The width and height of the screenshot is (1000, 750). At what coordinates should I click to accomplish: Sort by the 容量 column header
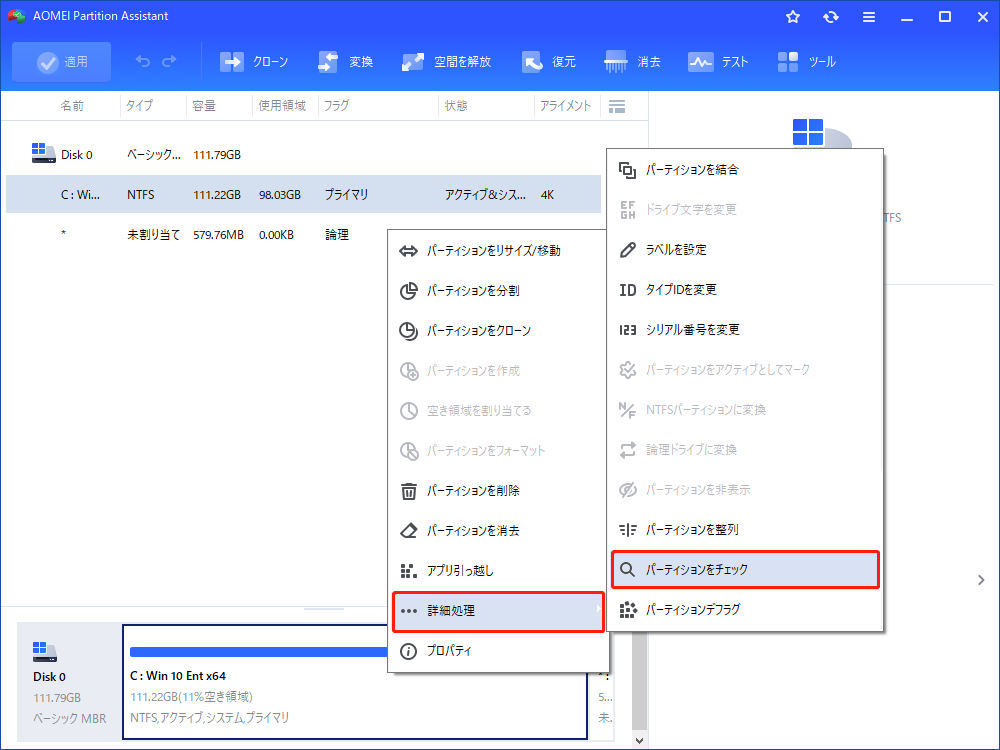coord(204,106)
